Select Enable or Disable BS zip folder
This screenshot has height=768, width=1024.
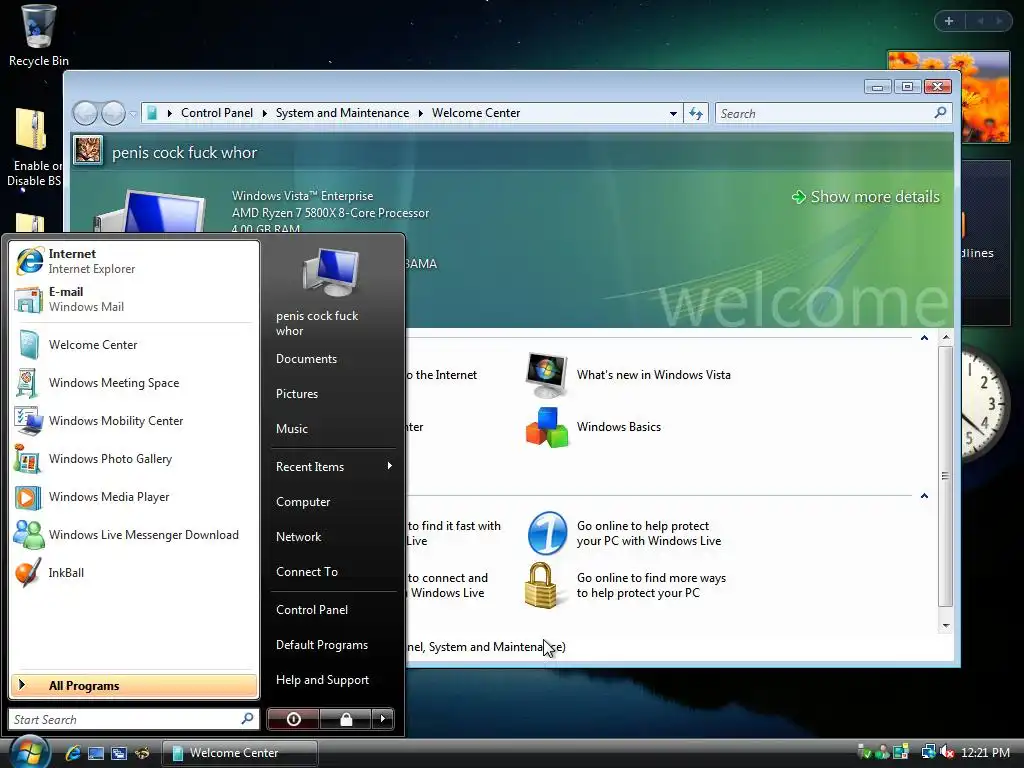pos(33,147)
